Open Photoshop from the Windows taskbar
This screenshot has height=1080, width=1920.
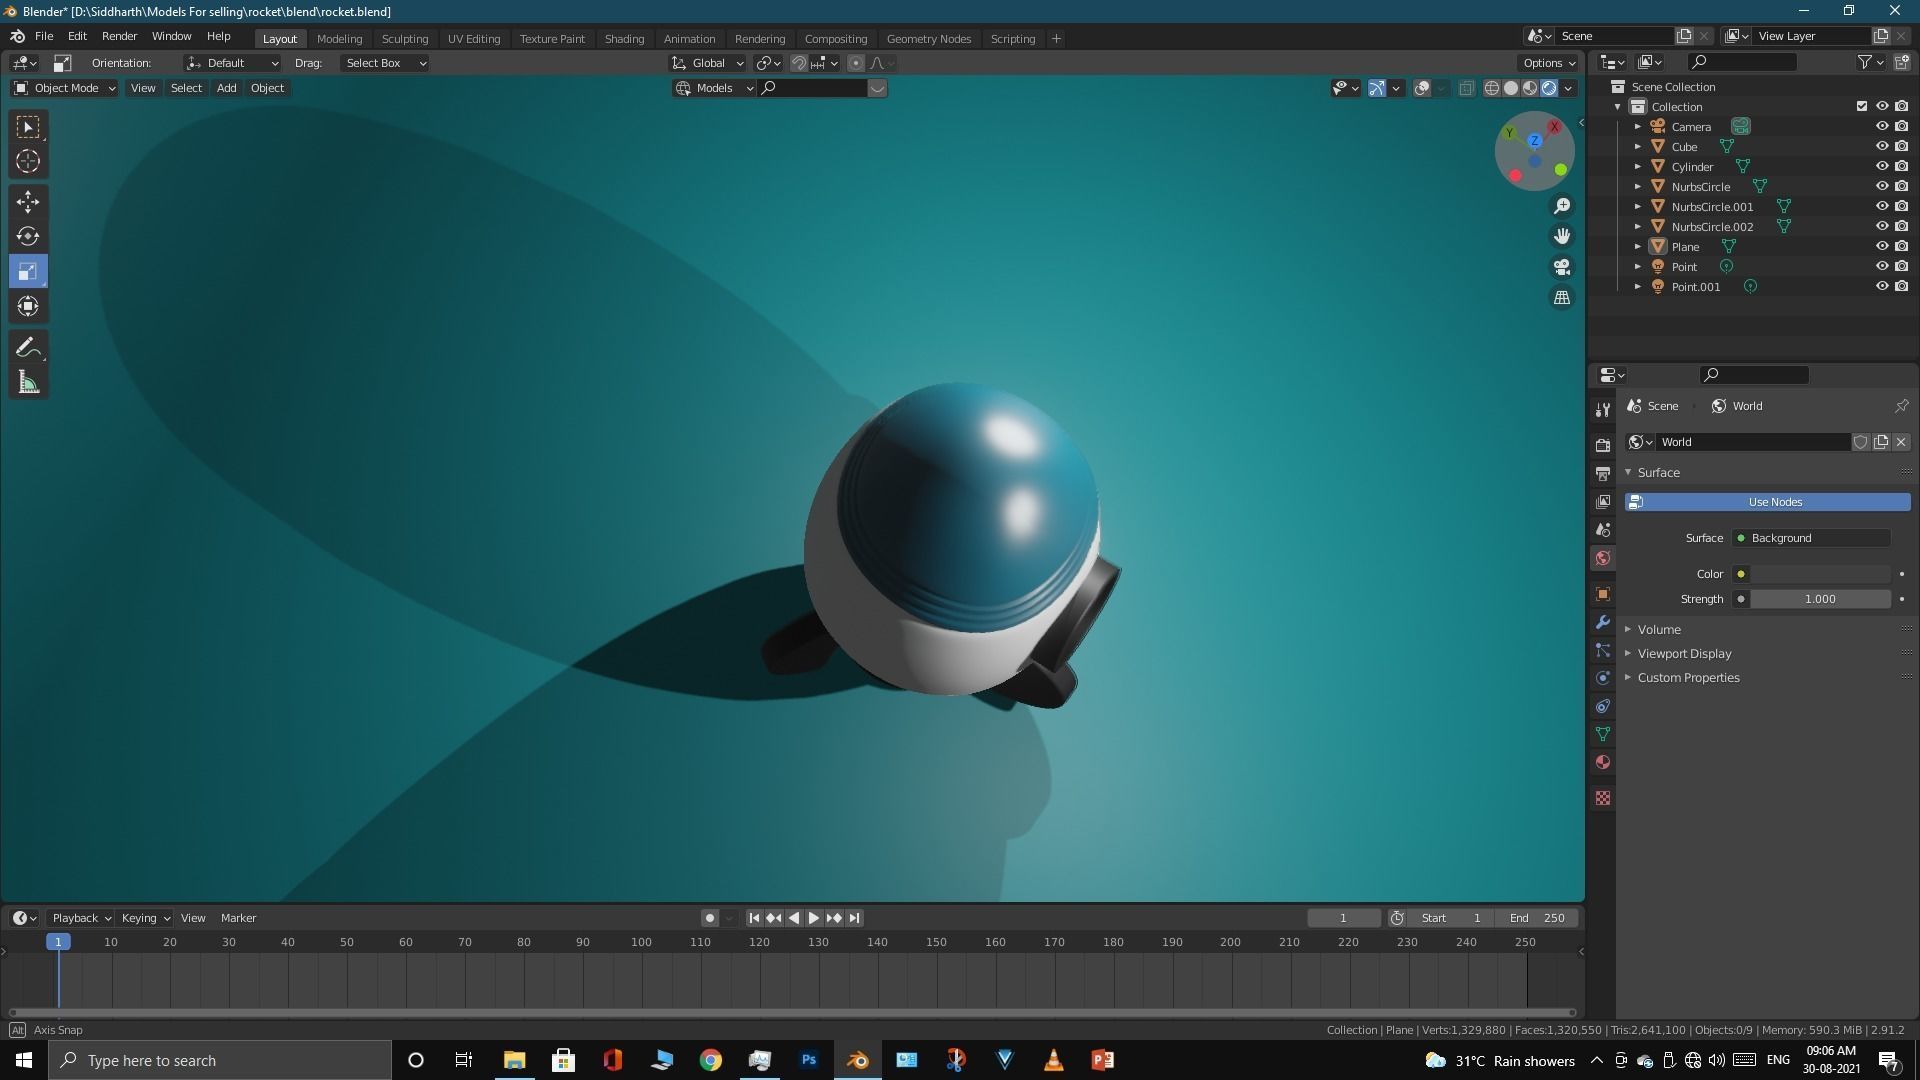coord(809,1060)
